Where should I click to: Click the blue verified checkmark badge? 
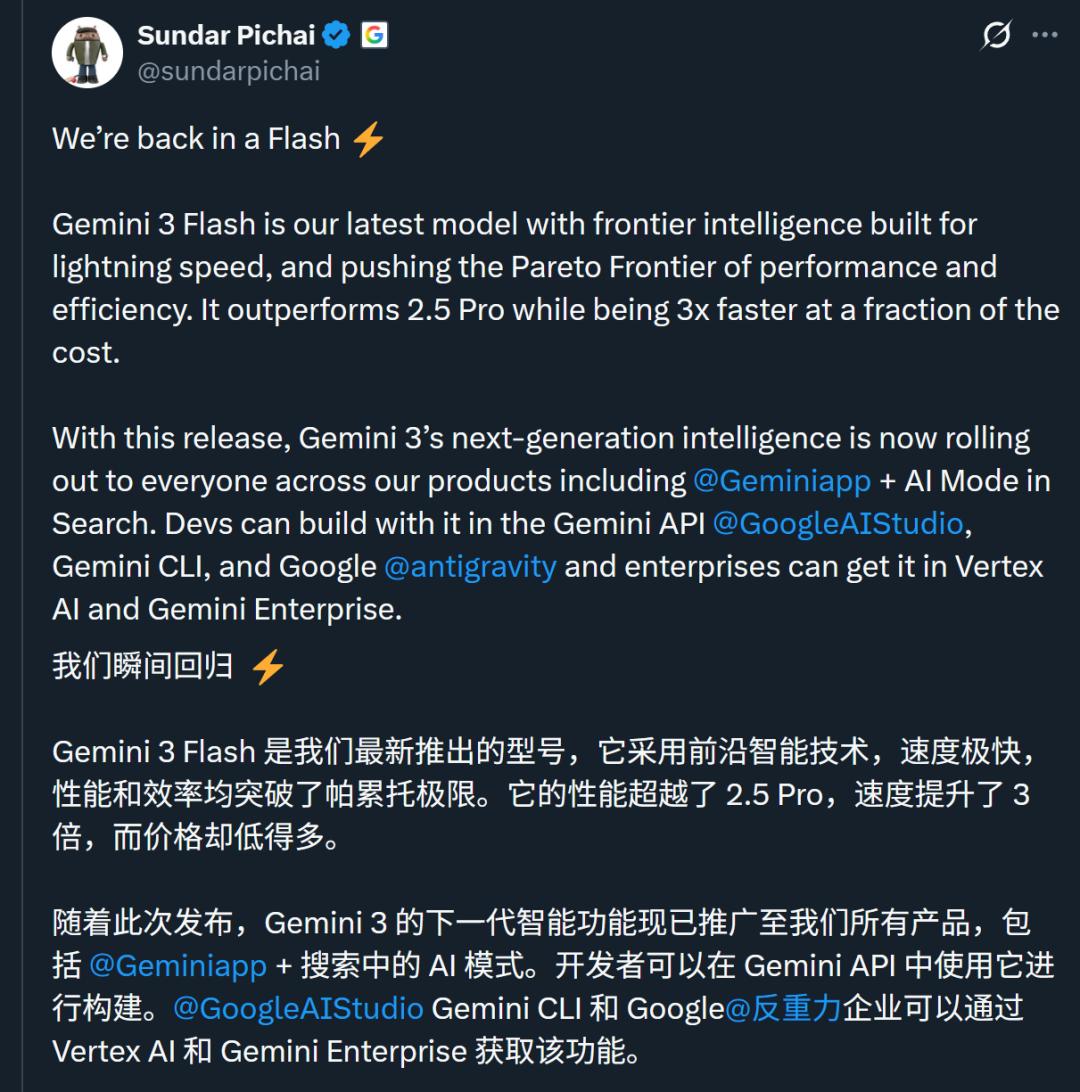[x=336, y=35]
